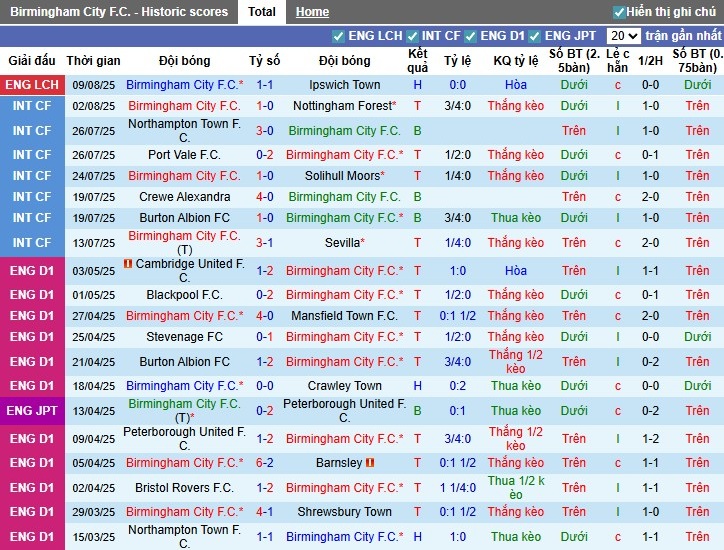Toggle the Hiển thị ghi chú checkbox
Viewport: 724px width, 550px height.
tap(619, 12)
